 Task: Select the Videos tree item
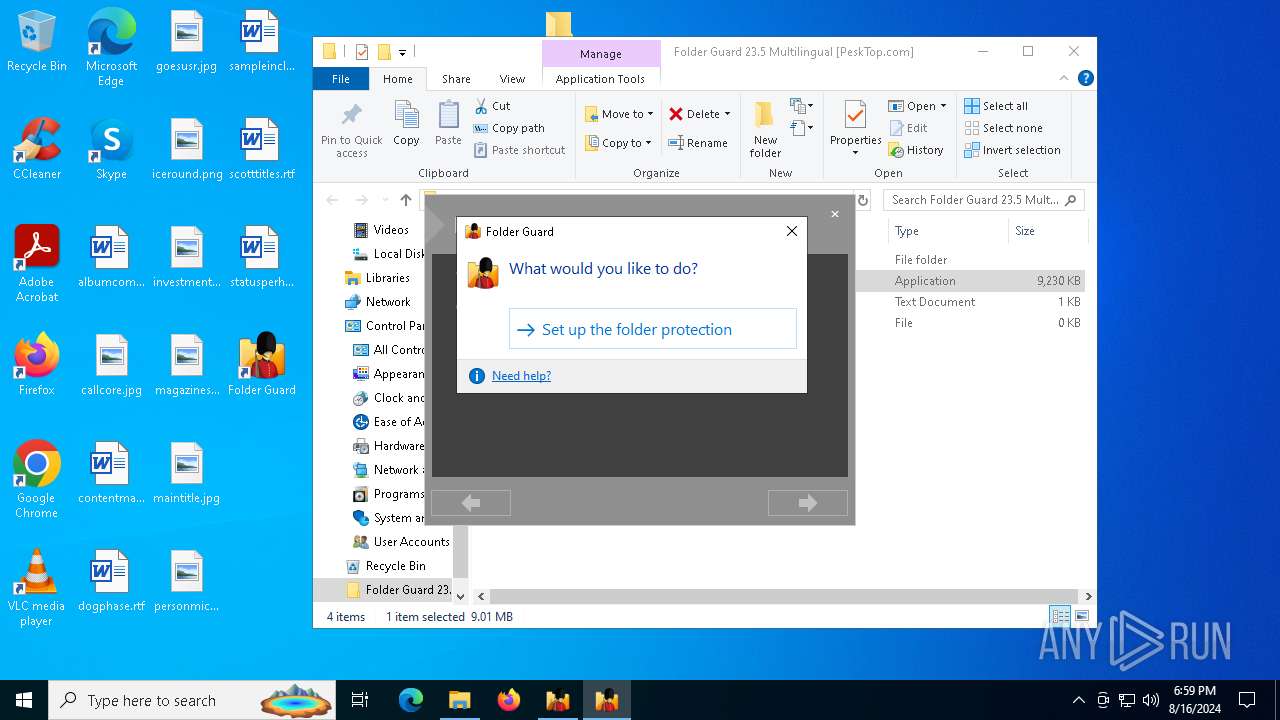[390, 230]
